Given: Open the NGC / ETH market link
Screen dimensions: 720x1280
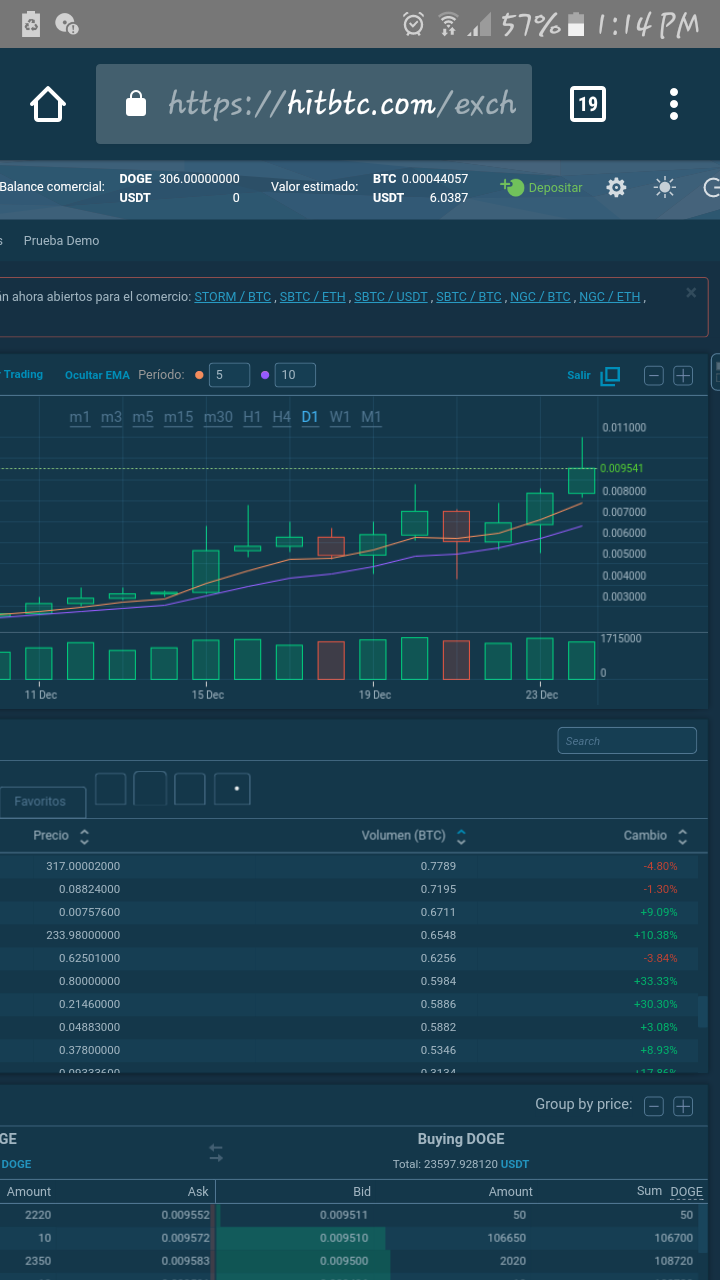Looking at the screenshot, I should (x=610, y=297).
